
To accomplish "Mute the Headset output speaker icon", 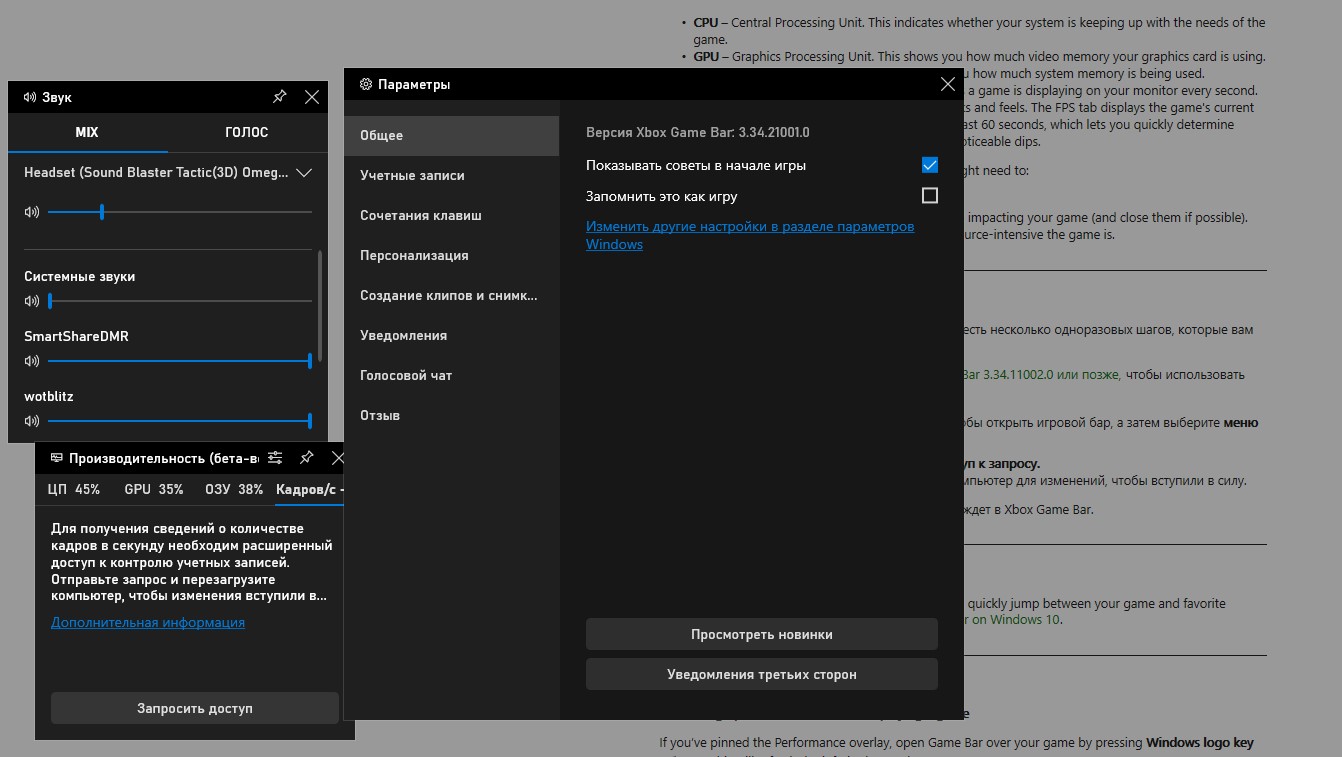I will [x=32, y=212].
